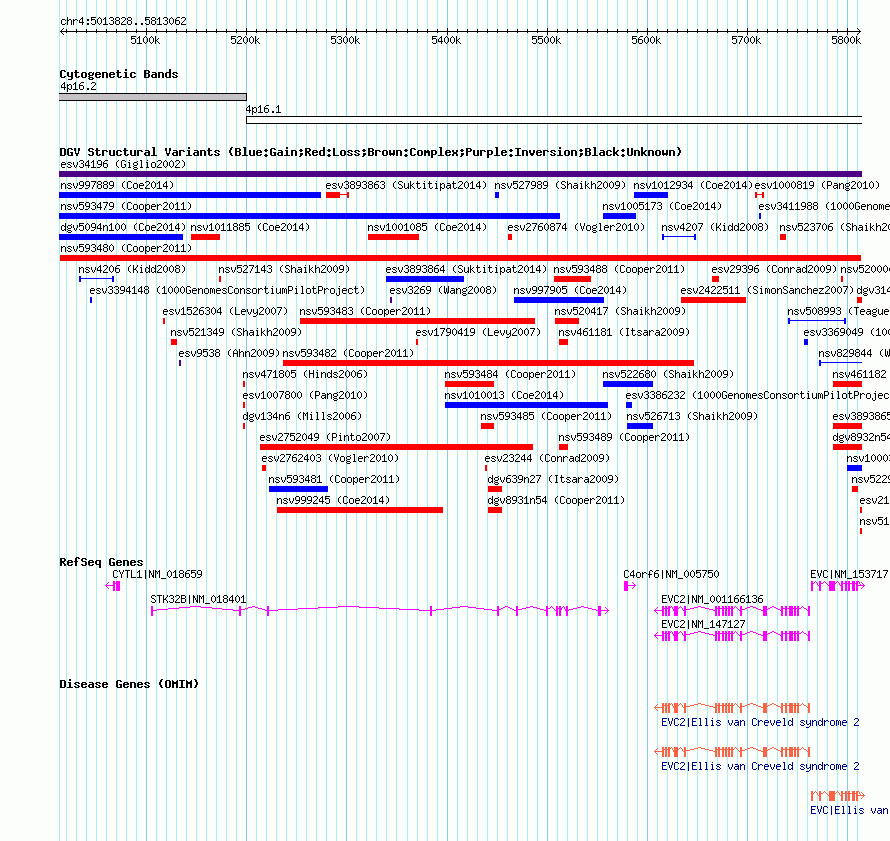The width and height of the screenshot is (890, 841).
Task: Select nsv522680 (Shaikh2009) gain label
Action: point(668,374)
